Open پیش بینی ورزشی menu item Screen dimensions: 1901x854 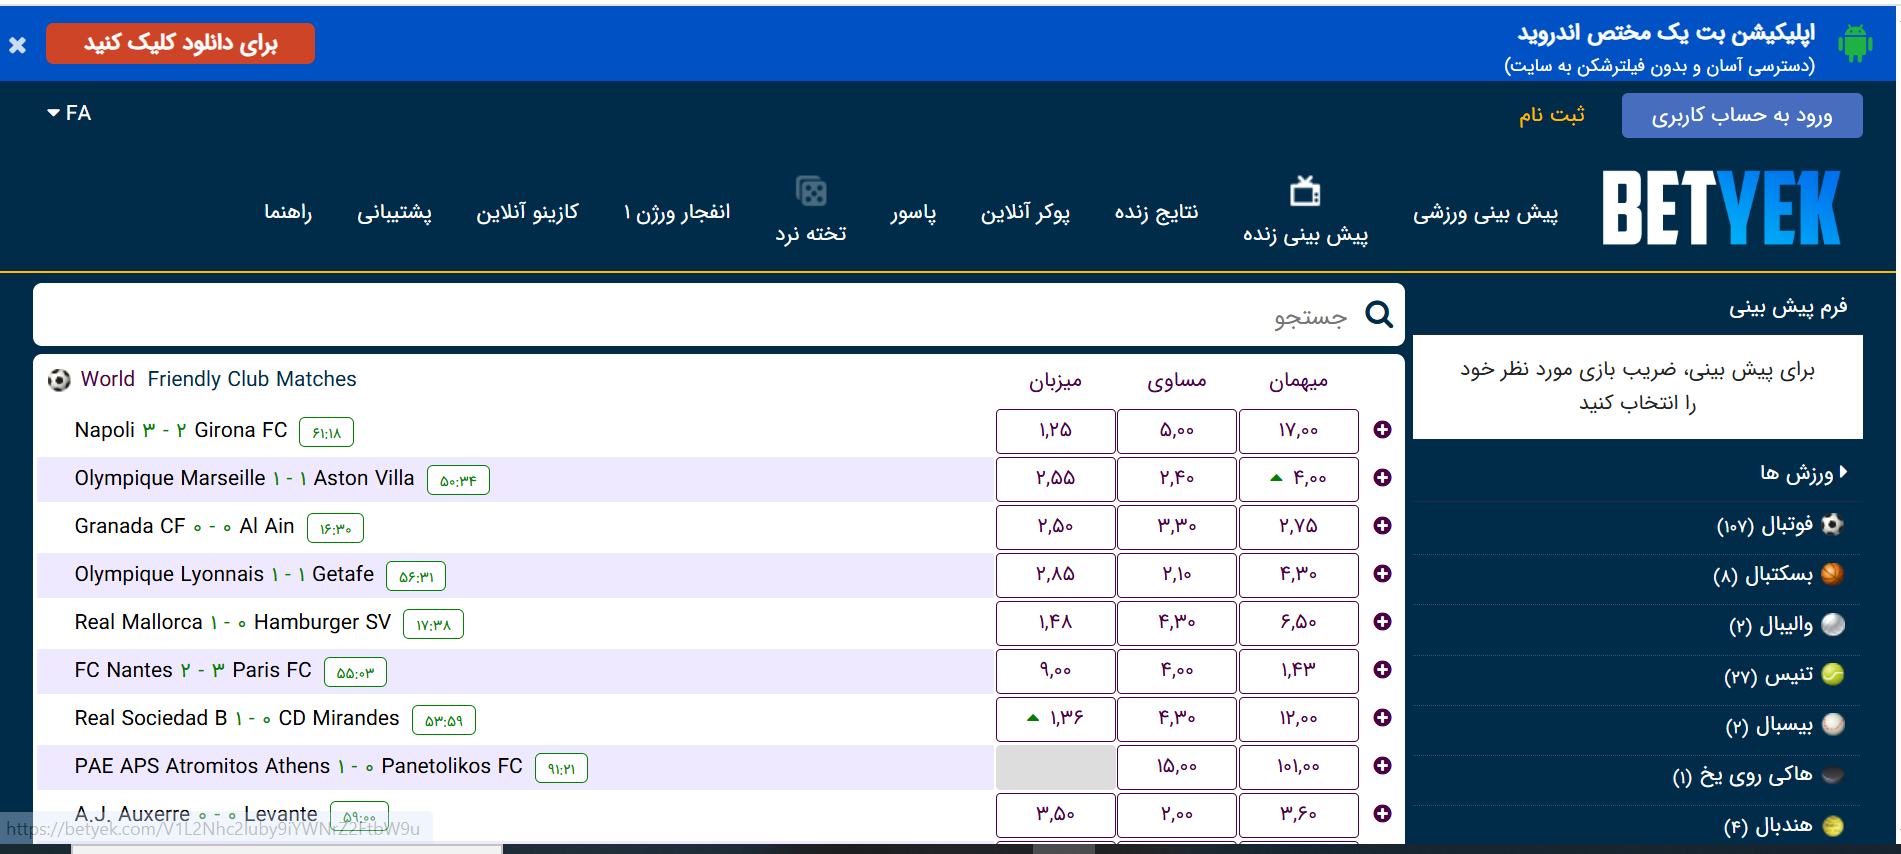tap(1485, 213)
